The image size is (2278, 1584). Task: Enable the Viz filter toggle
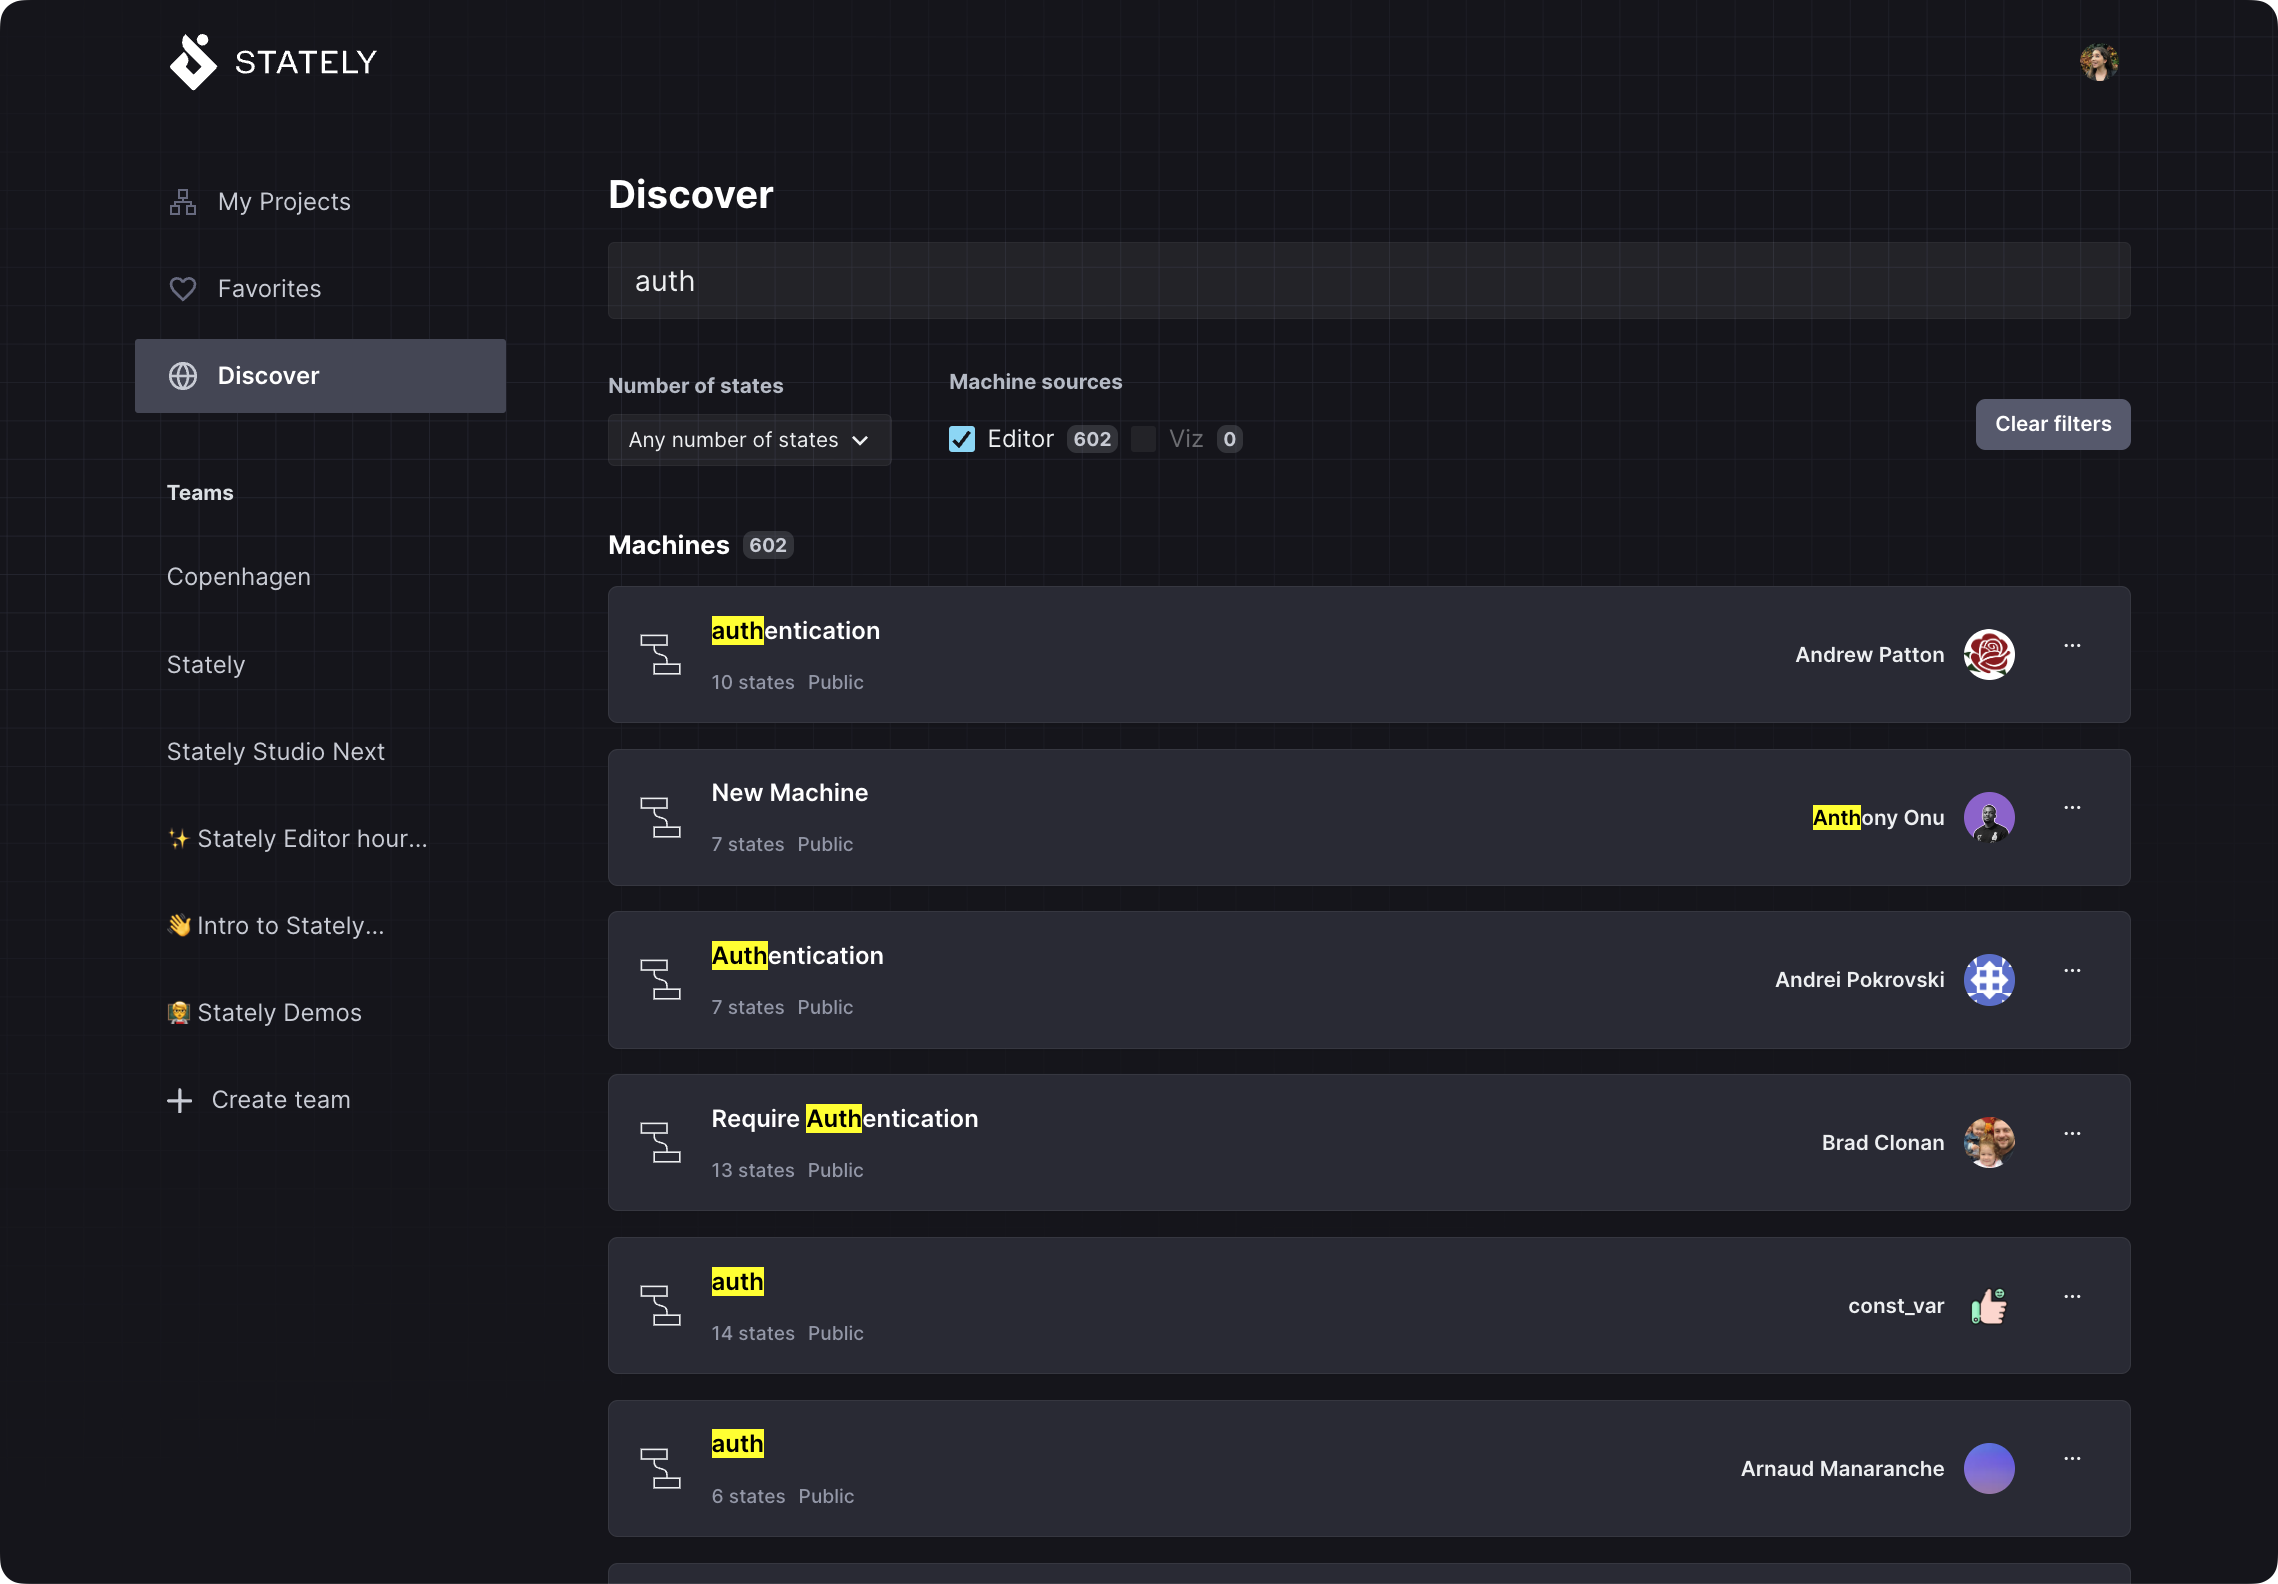[1146, 438]
